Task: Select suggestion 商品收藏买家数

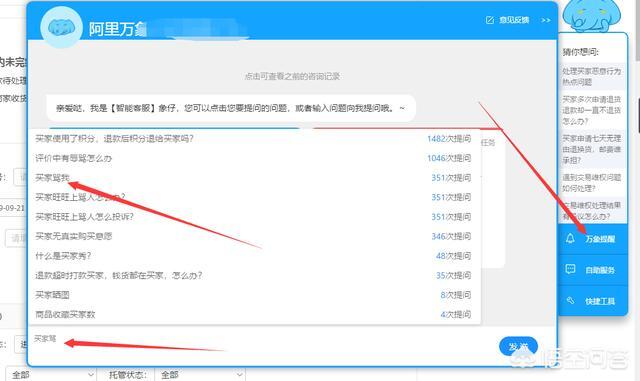Action: click(65, 314)
